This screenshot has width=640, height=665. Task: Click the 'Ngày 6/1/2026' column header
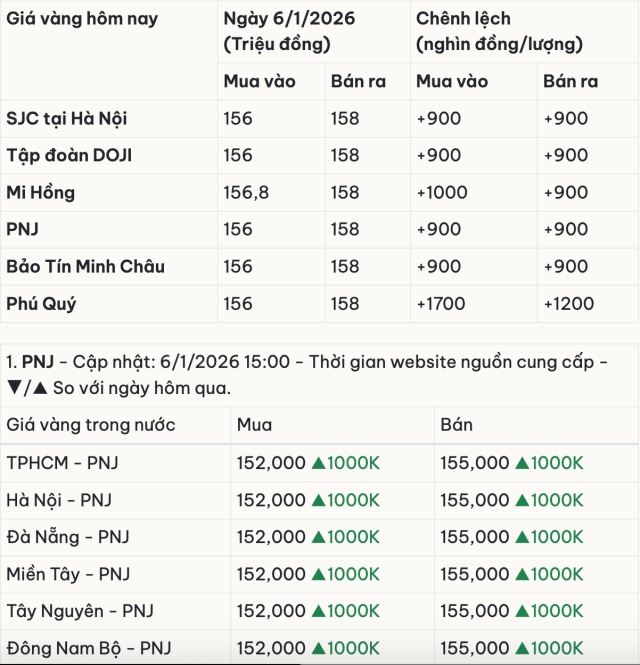tap(289, 19)
